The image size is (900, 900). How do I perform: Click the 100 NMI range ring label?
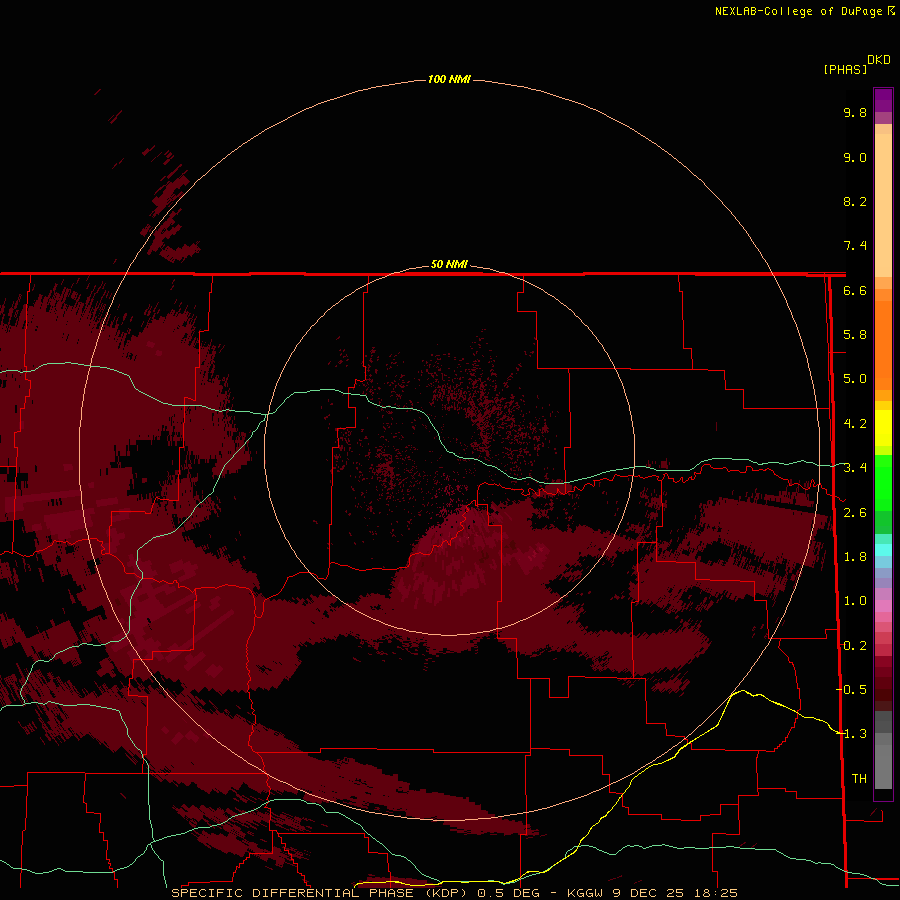click(449, 79)
